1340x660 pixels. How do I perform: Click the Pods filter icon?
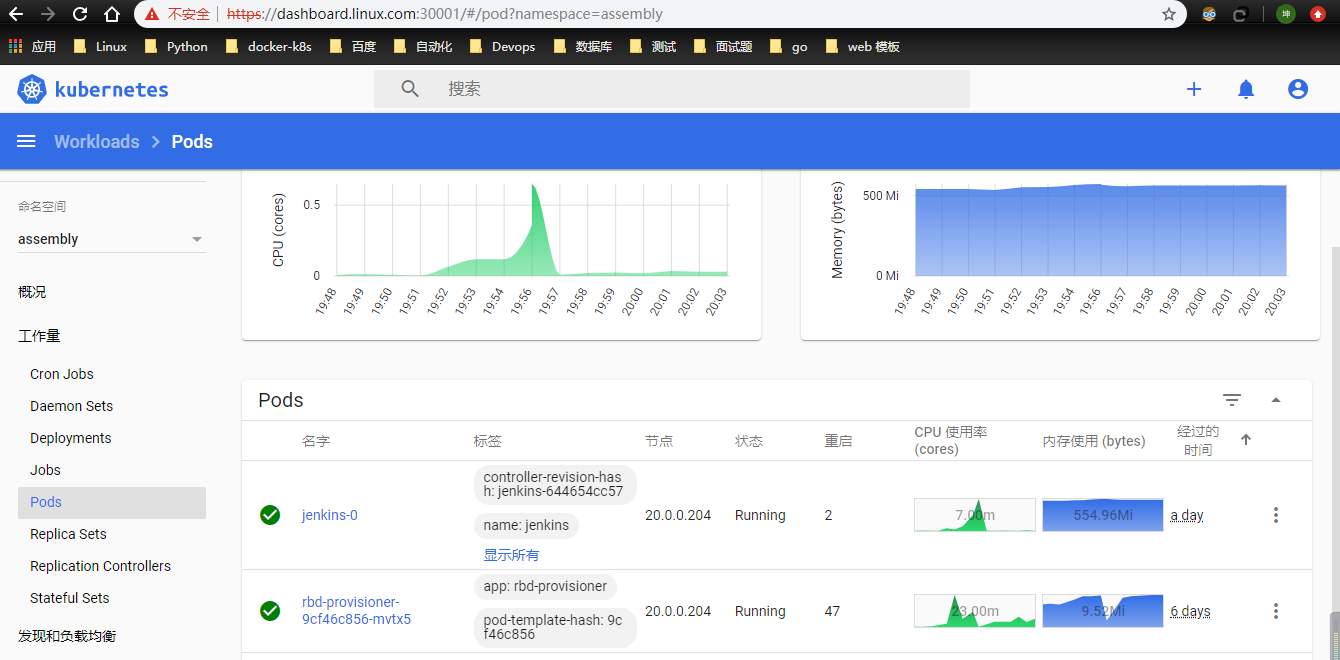(1232, 400)
